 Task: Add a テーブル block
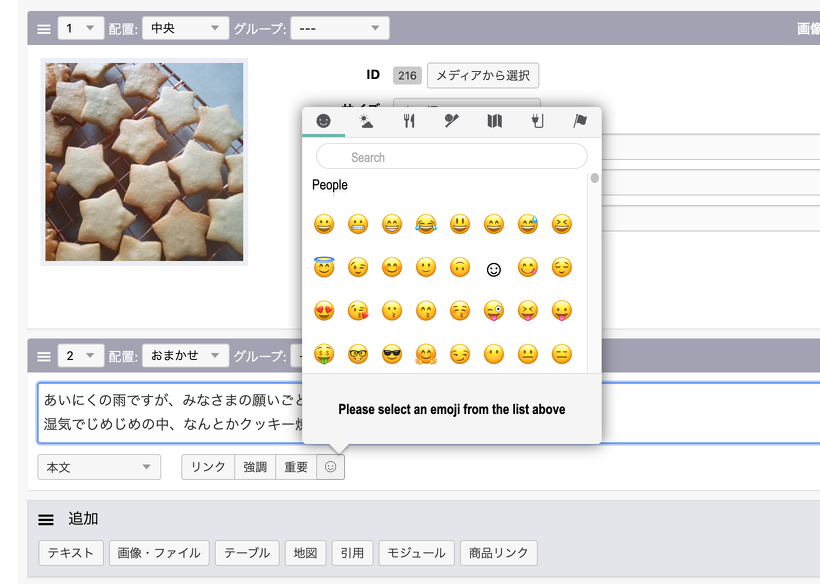246,553
